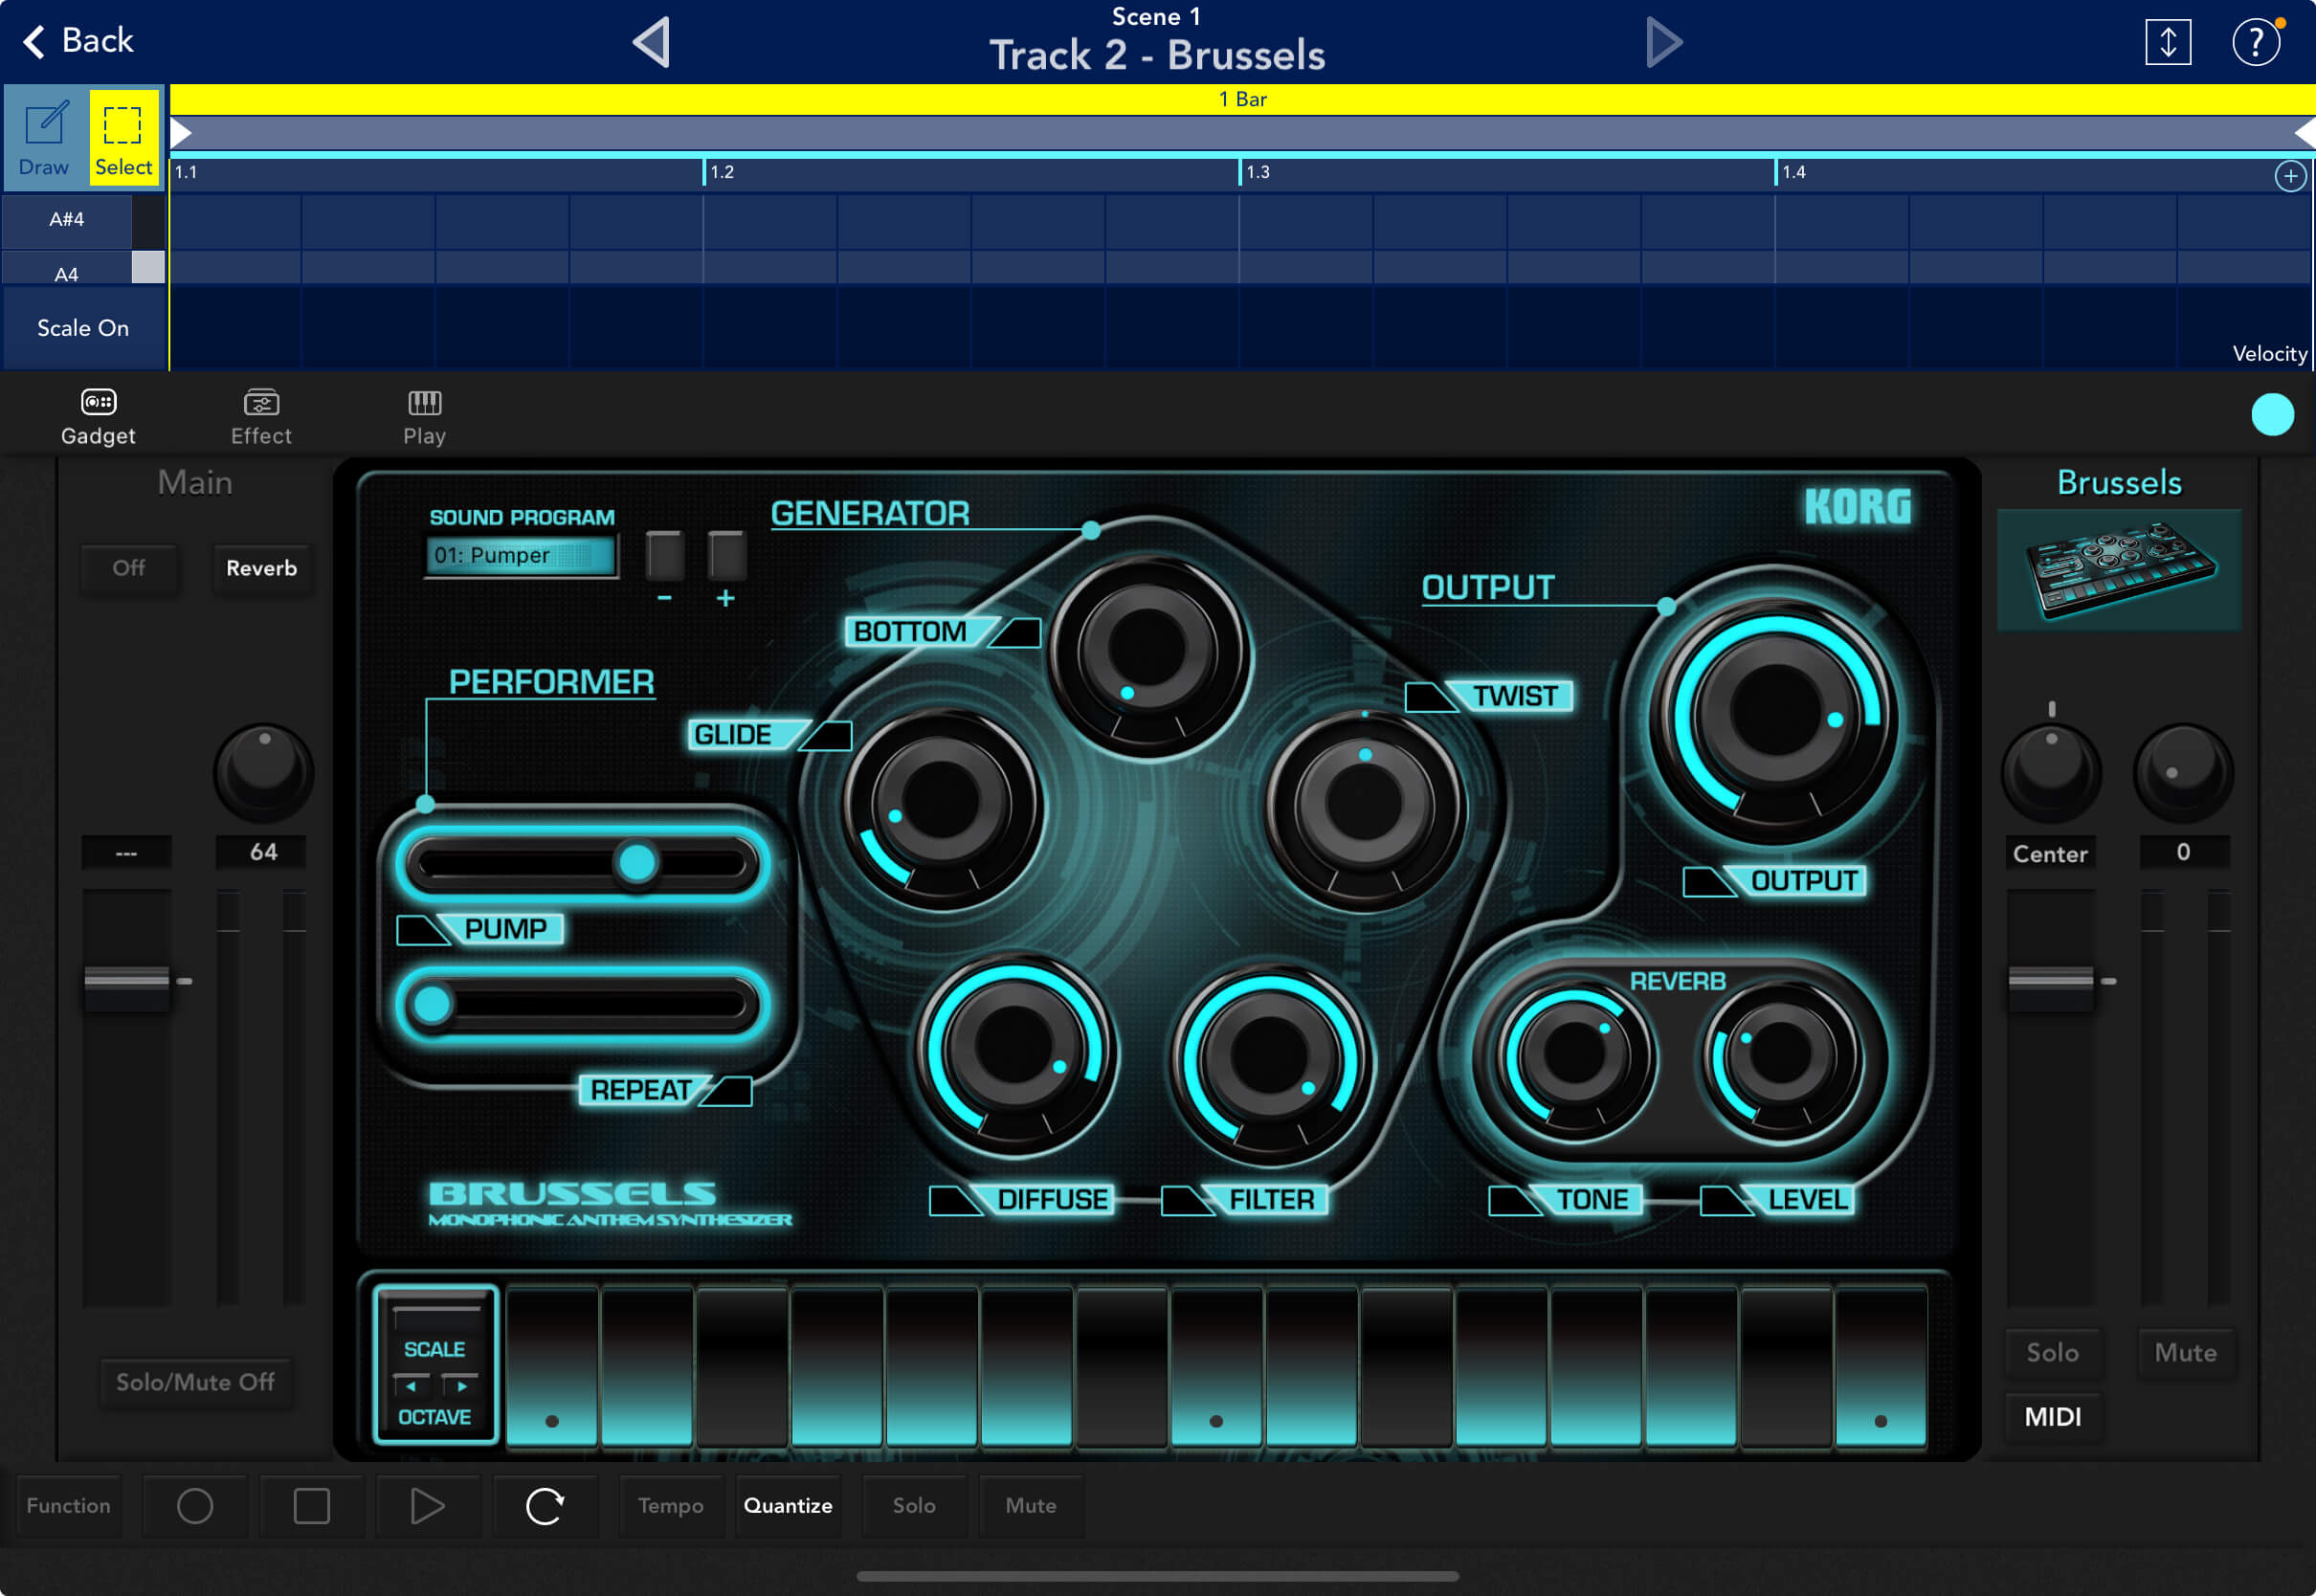Play the first keyboard pad
Viewport: 2316px width, 1596px height.
click(x=552, y=1366)
